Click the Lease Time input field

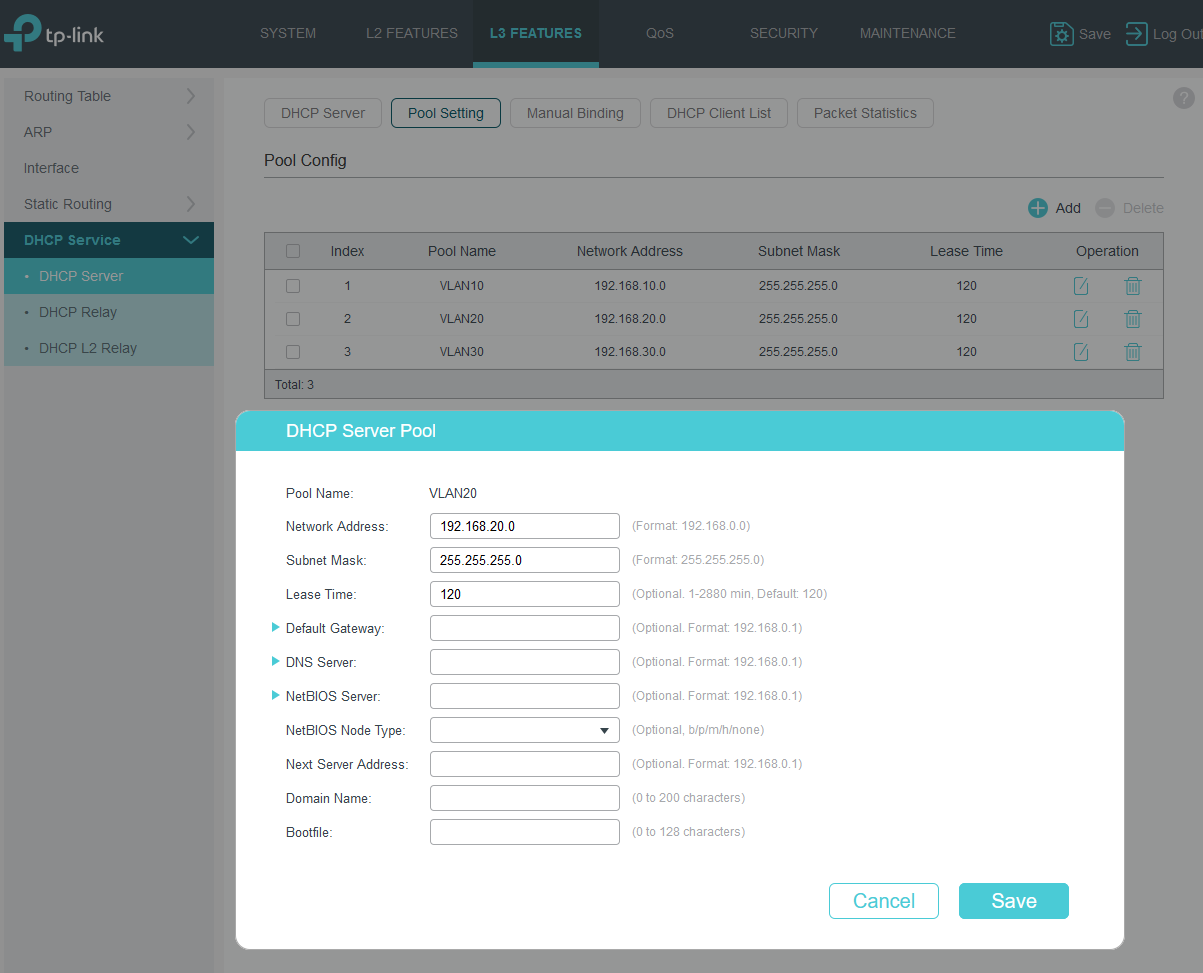[x=525, y=594]
